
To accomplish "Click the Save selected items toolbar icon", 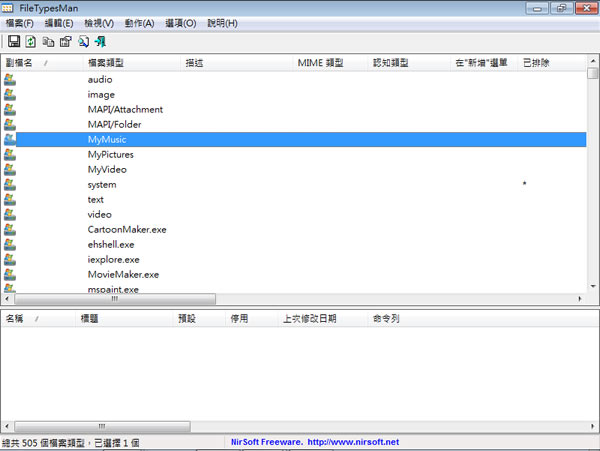I will click(14, 41).
